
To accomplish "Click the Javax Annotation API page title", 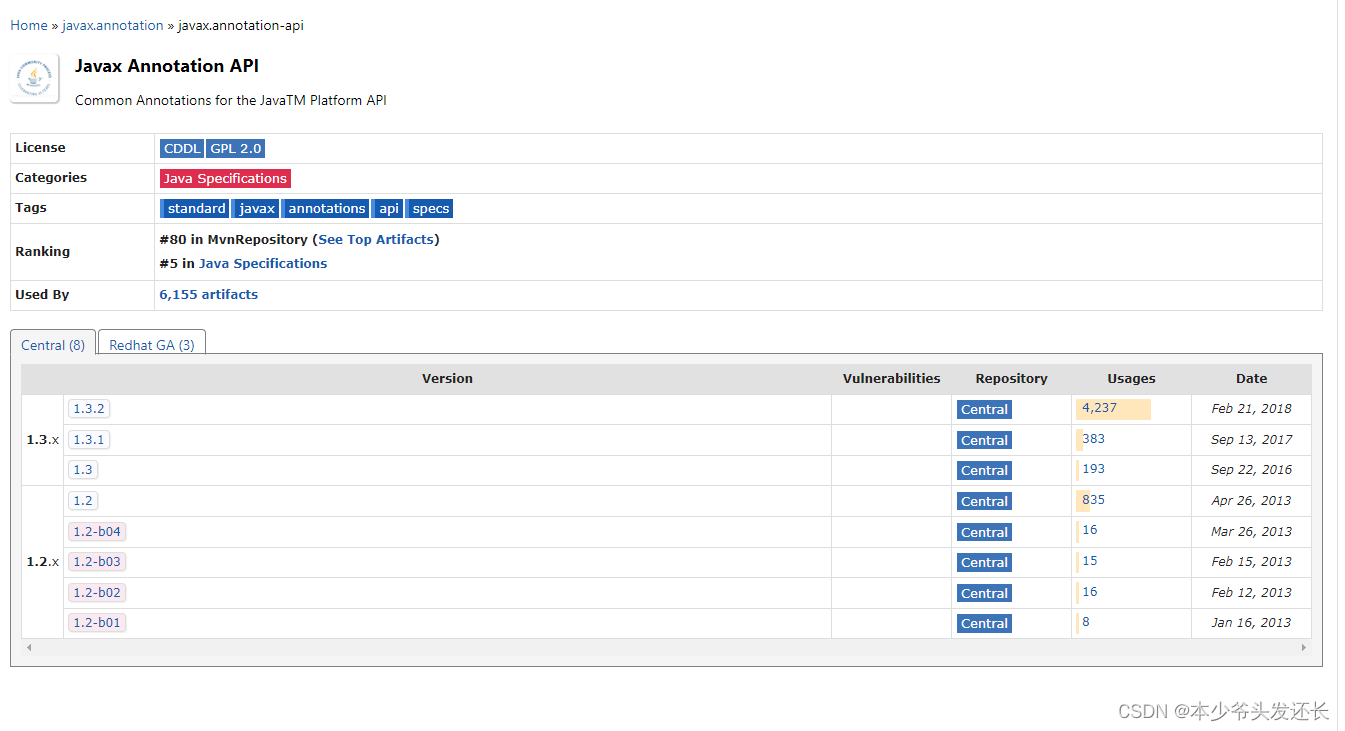I will 167,66.
